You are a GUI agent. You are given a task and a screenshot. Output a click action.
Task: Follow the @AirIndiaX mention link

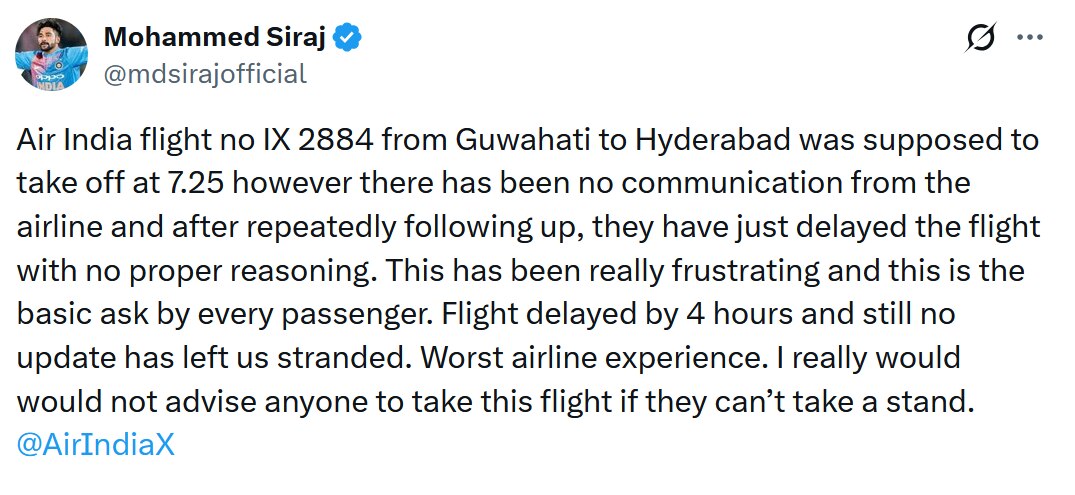96,444
